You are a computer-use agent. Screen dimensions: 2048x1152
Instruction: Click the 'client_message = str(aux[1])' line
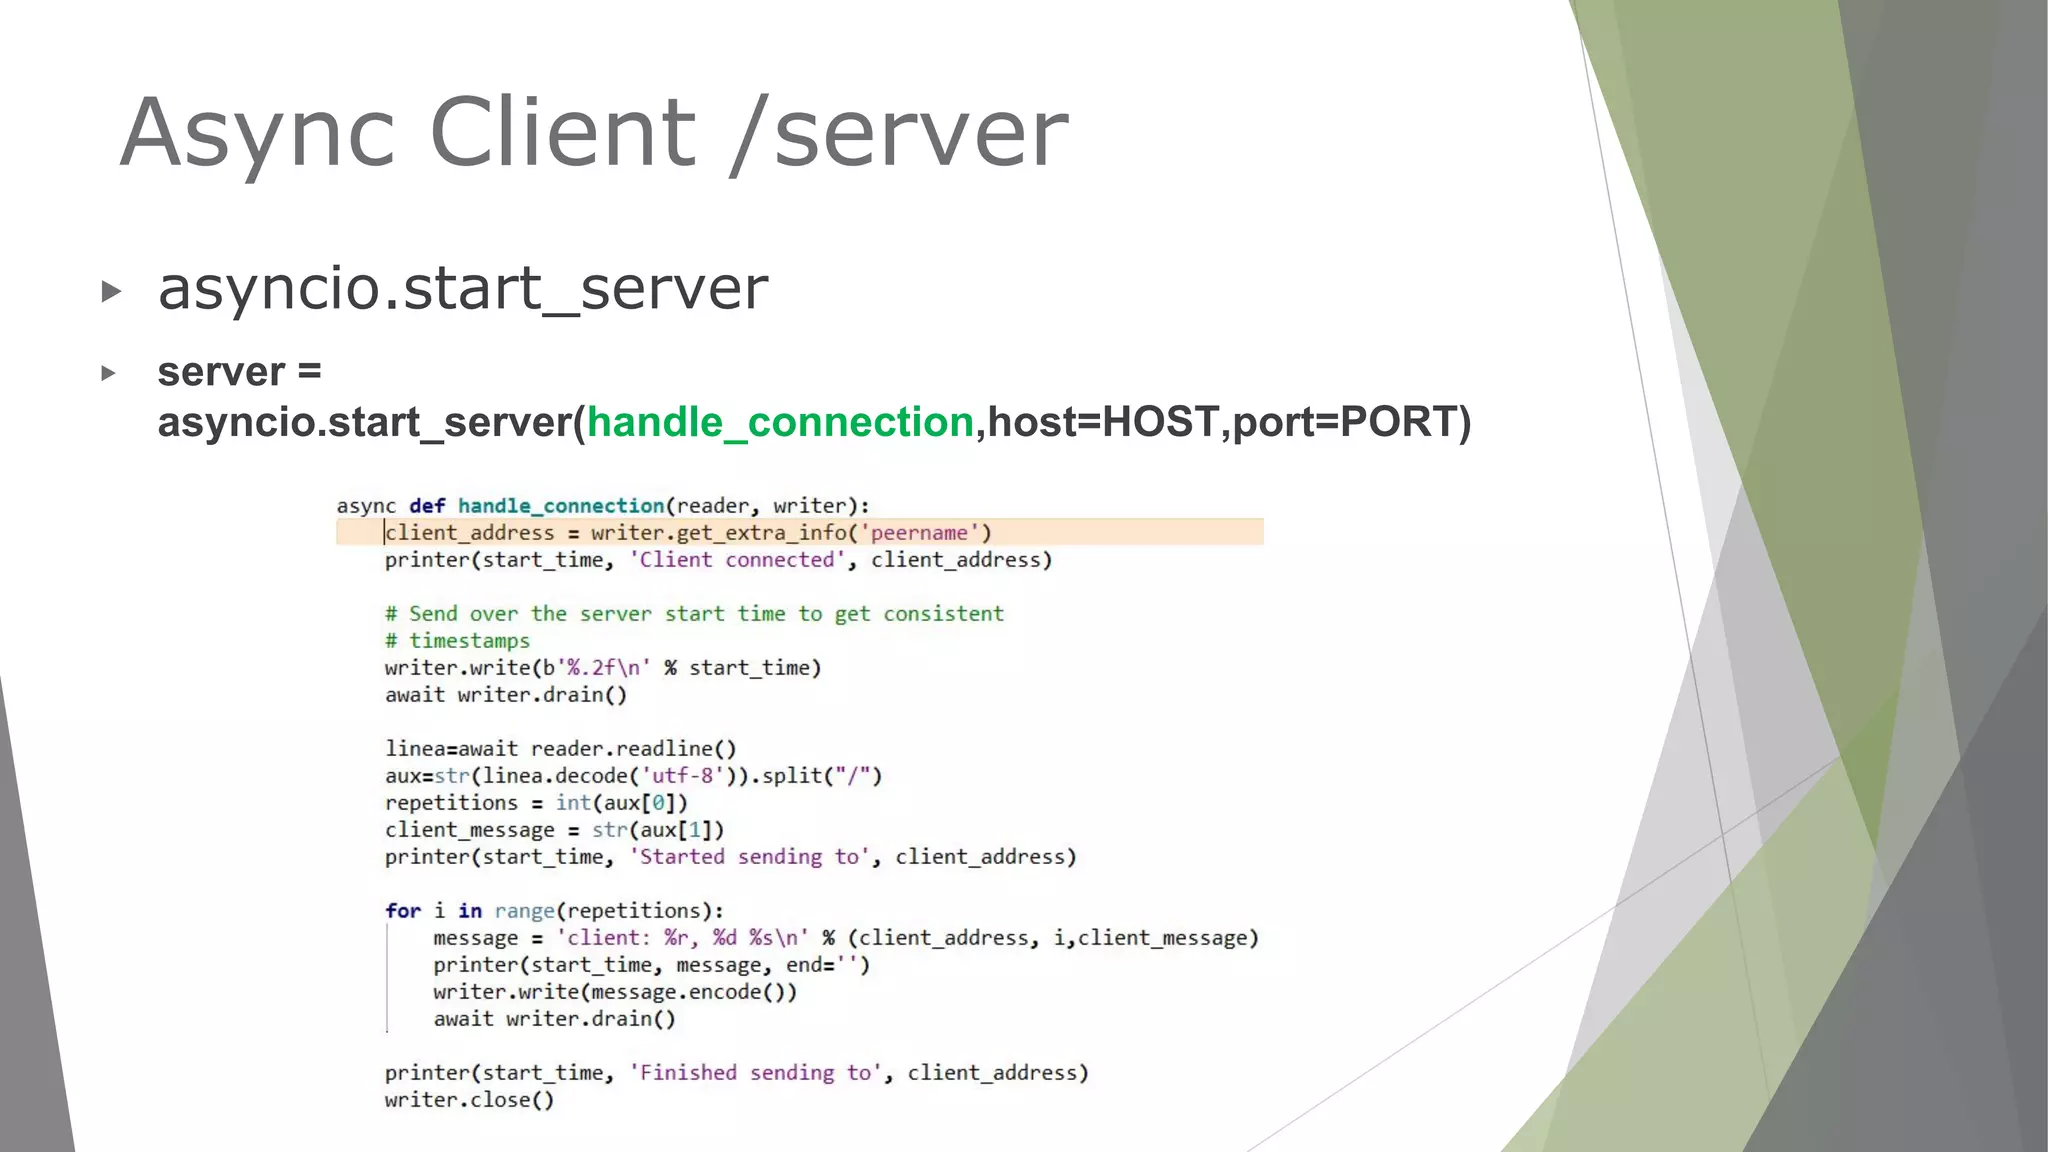[555, 830]
